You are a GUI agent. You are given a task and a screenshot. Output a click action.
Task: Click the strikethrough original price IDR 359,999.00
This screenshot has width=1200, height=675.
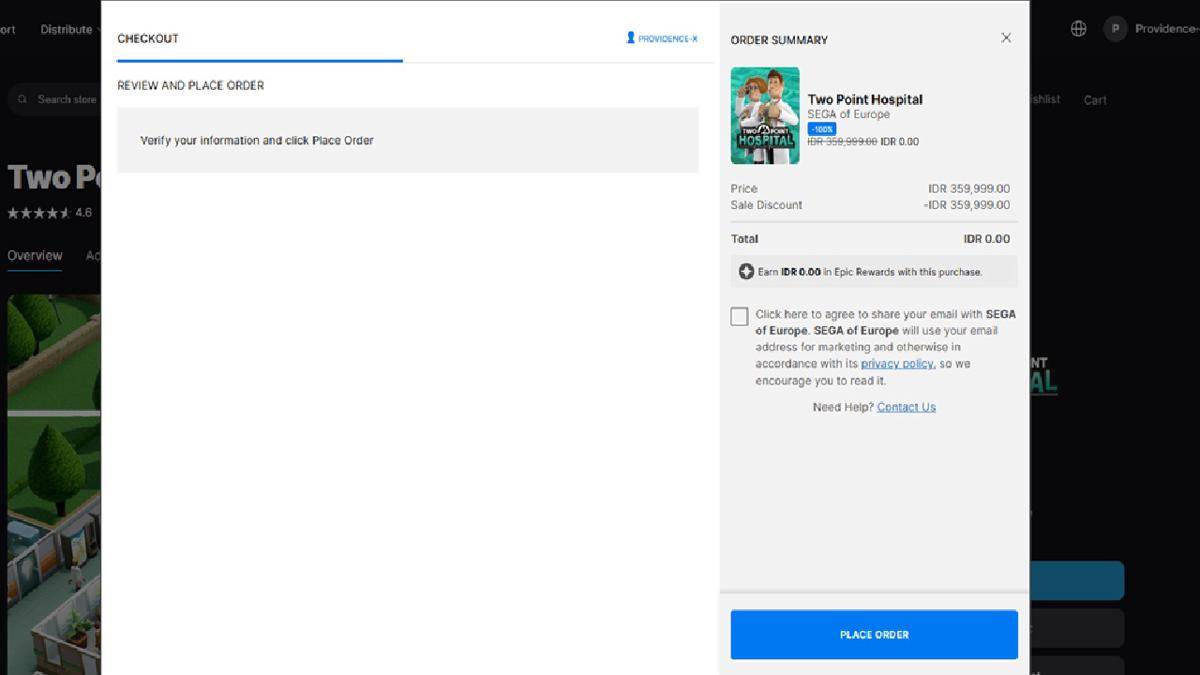pyautogui.click(x=842, y=142)
